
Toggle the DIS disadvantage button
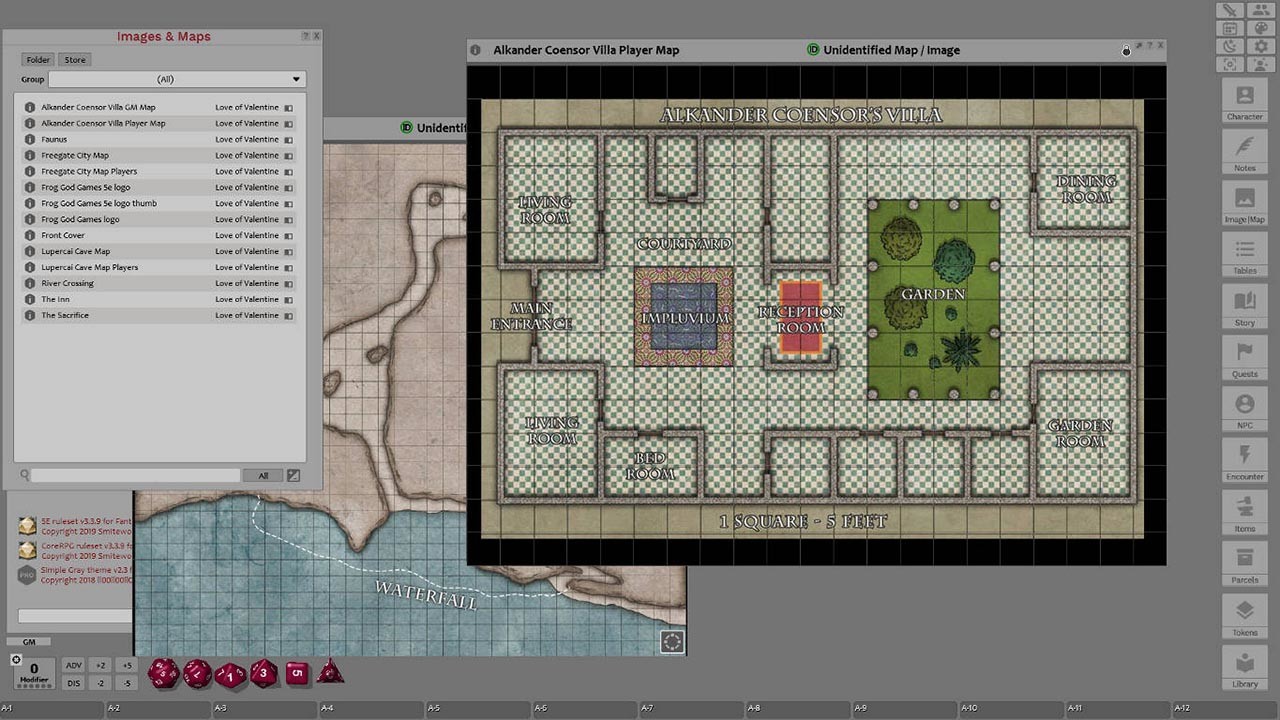pyautogui.click(x=73, y=683)
